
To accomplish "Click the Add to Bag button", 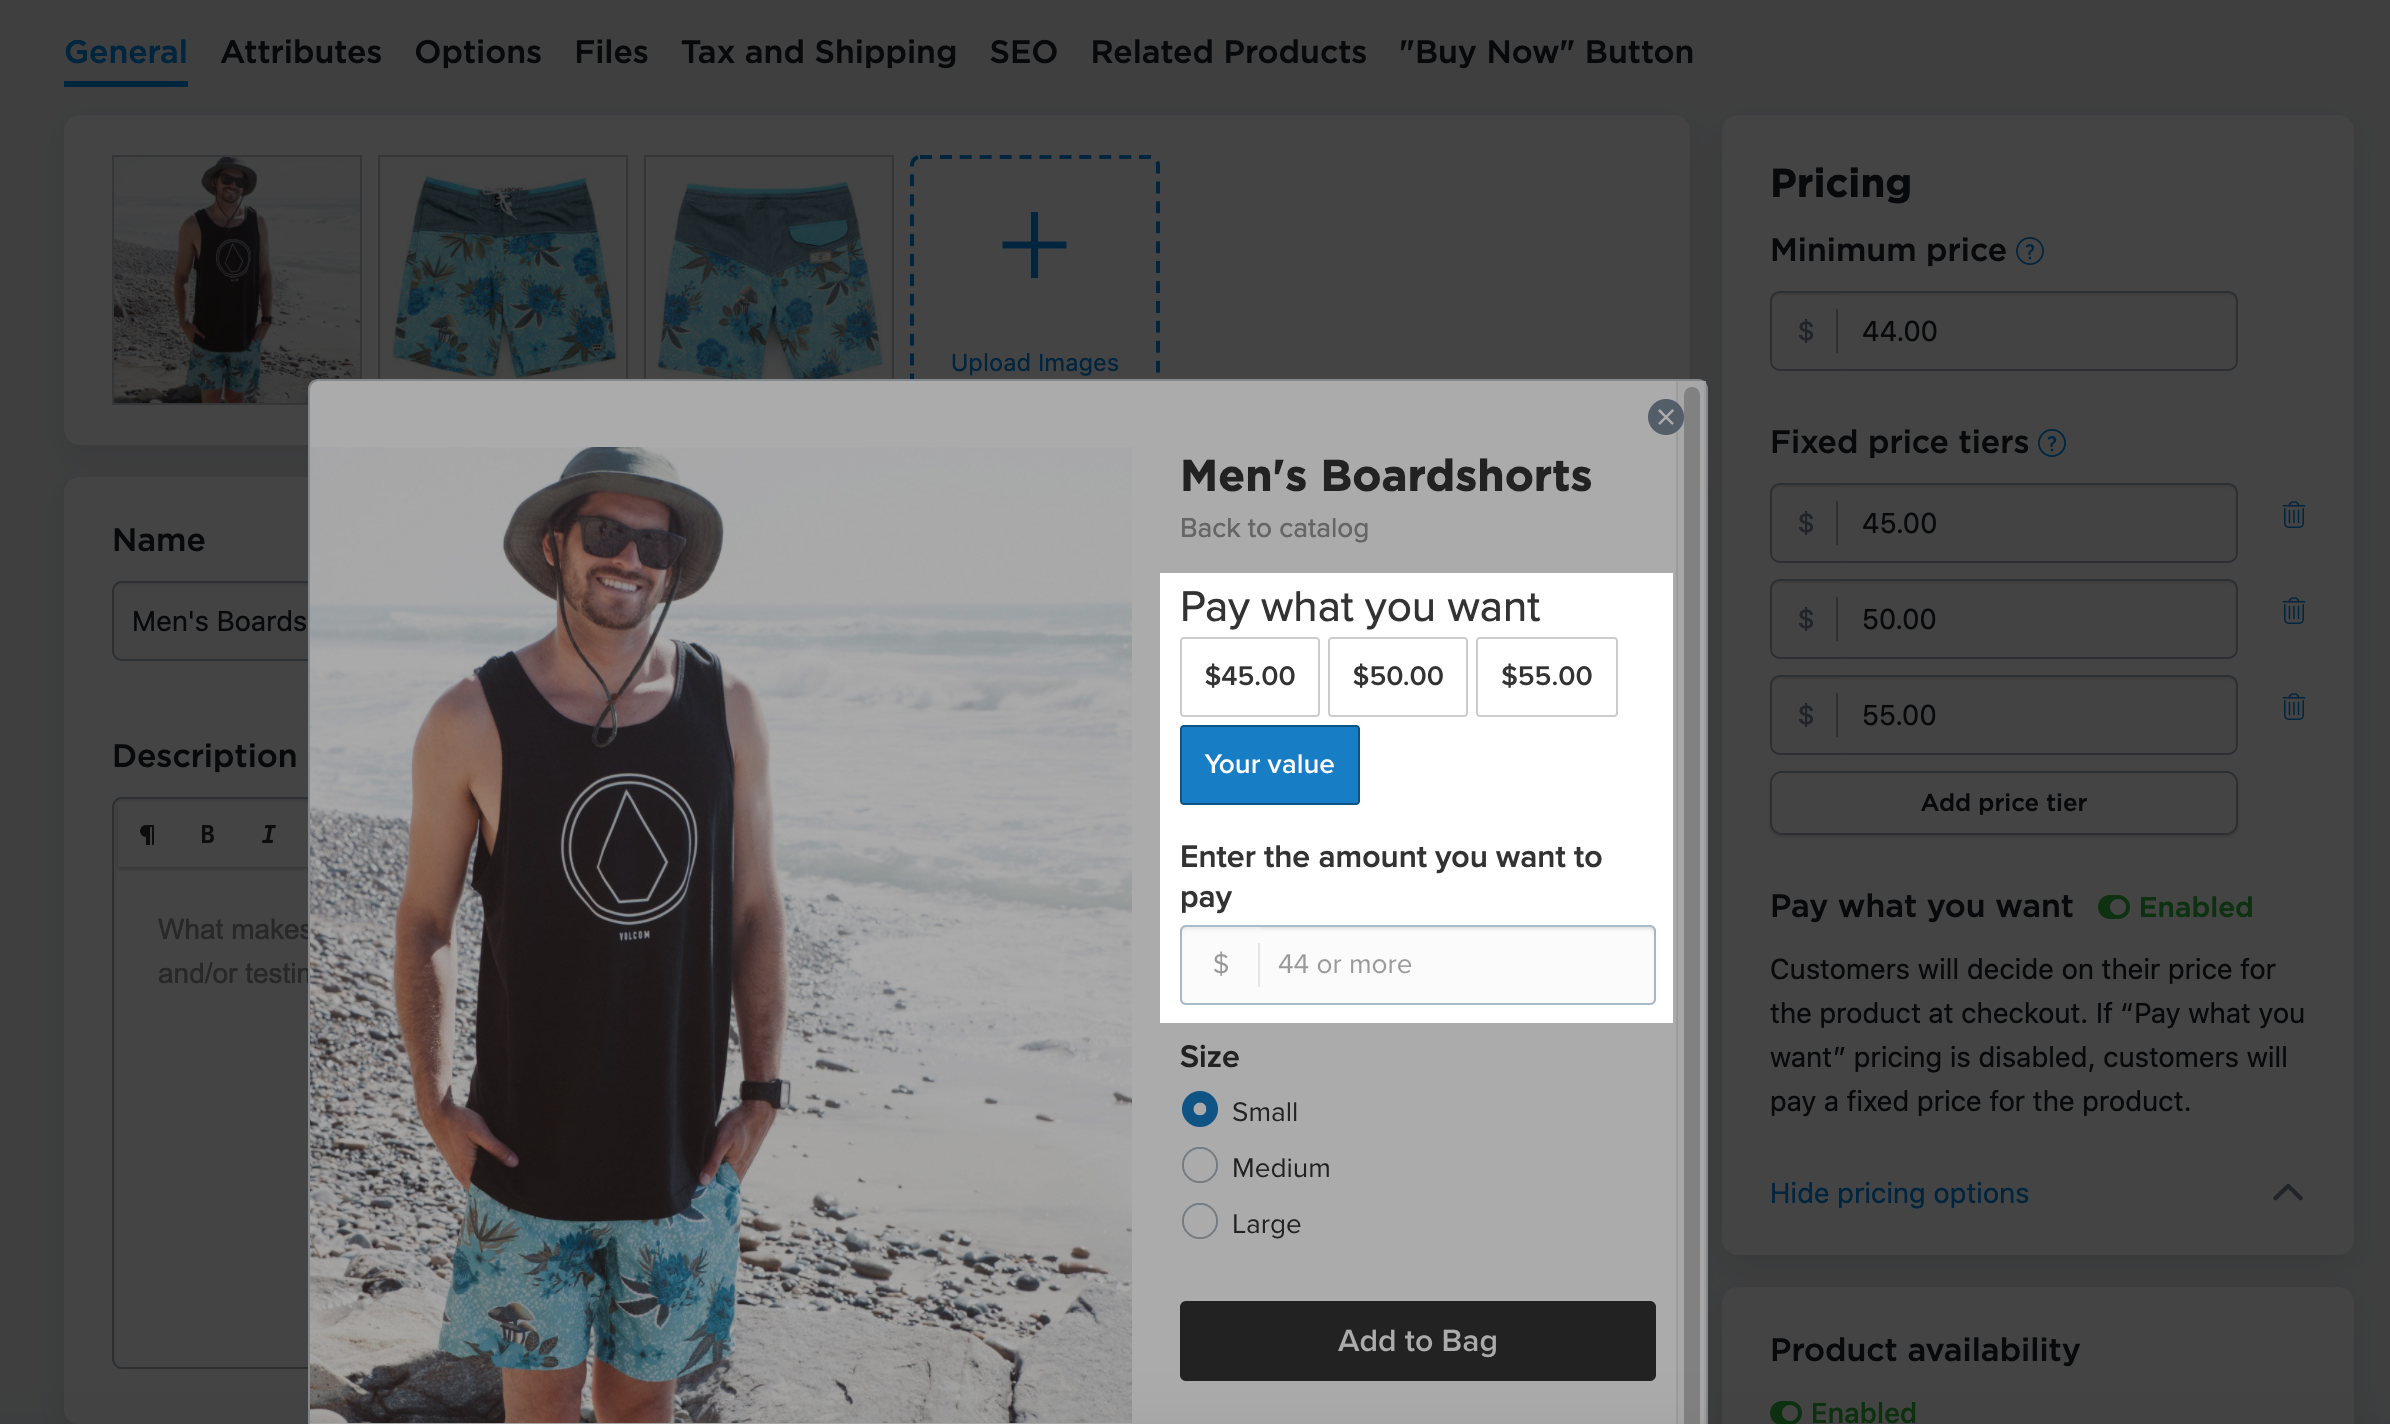I will coord(1416,1341).
